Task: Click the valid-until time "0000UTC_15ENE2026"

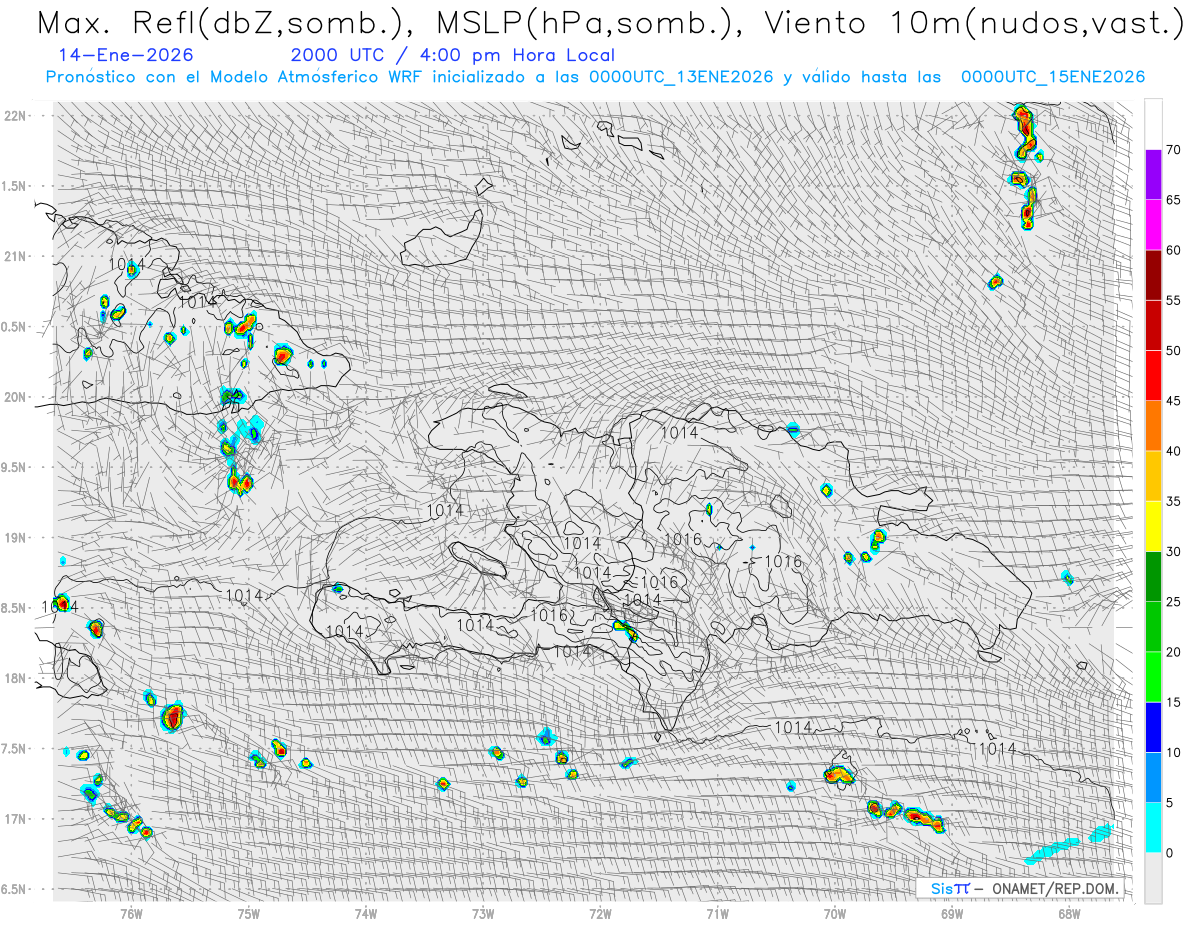Action: click(1053, 77)
